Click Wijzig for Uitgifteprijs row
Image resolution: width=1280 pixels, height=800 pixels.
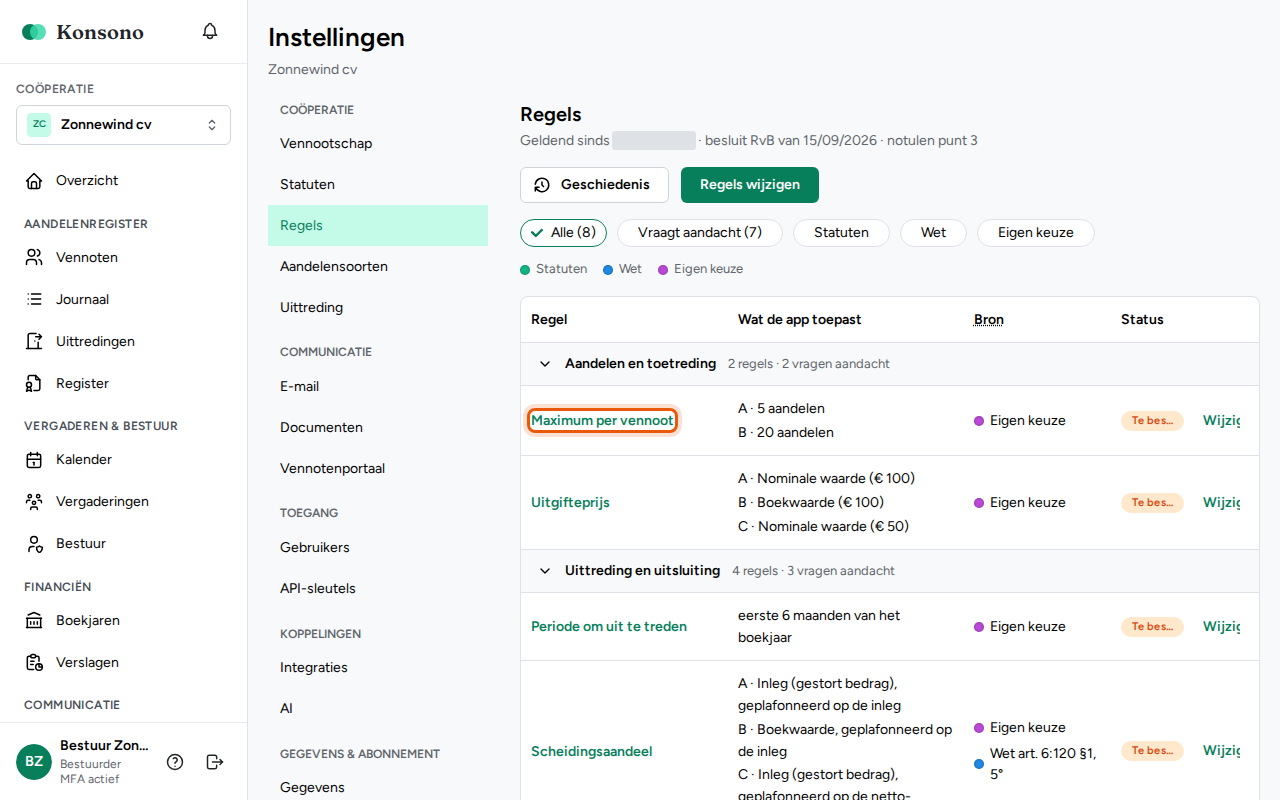coord(1221,503)
